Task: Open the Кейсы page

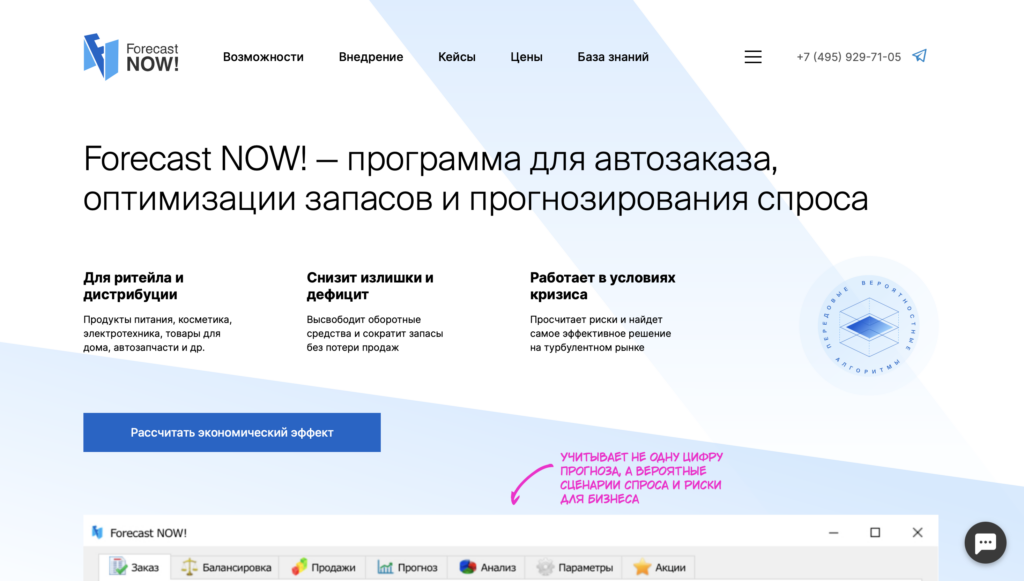Action: (456, 57)
